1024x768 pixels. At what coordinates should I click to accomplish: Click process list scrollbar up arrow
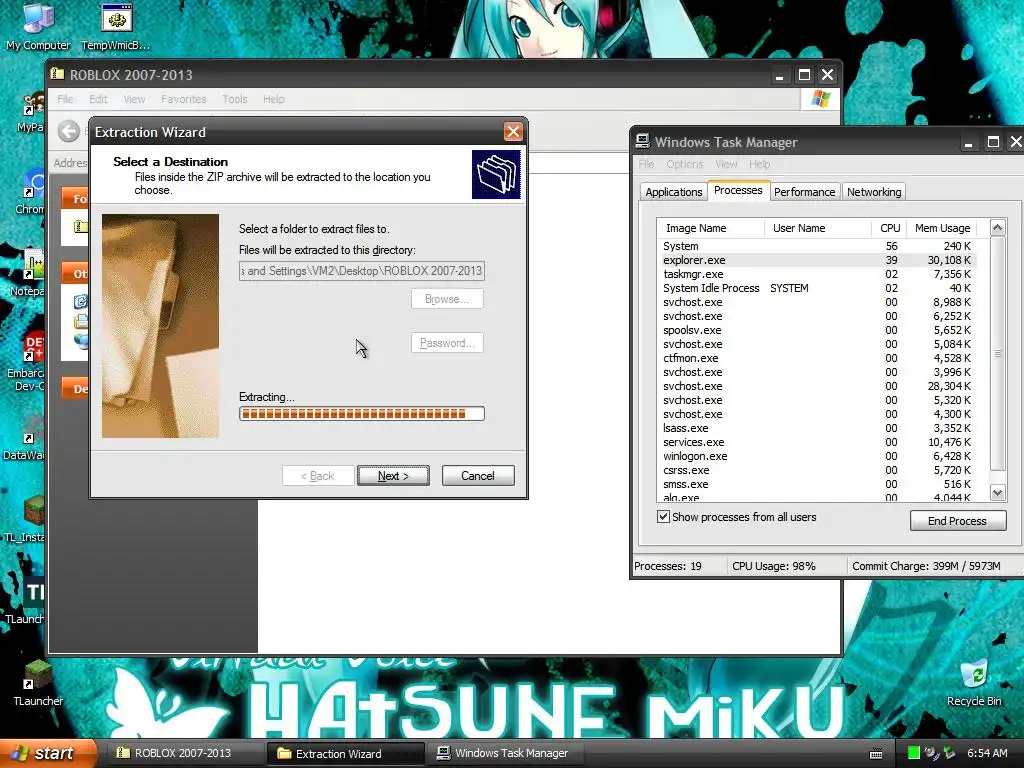click(997, 227)
